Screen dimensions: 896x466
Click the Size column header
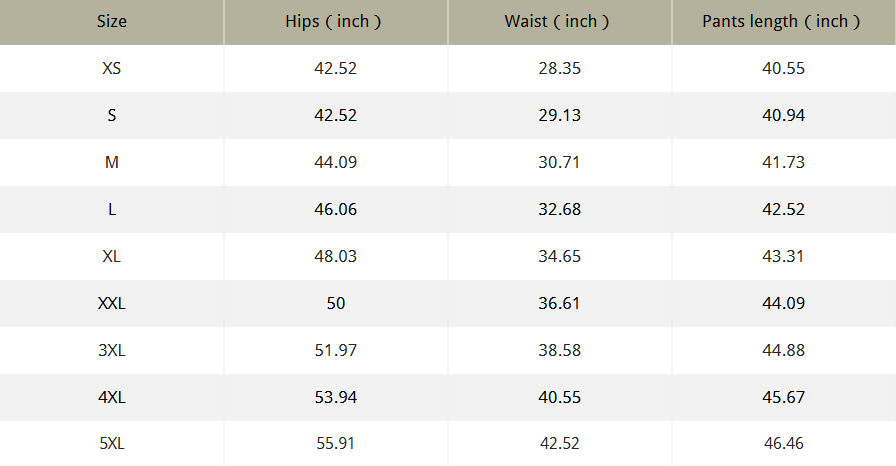pyautogui.click(x=112, y=21)
